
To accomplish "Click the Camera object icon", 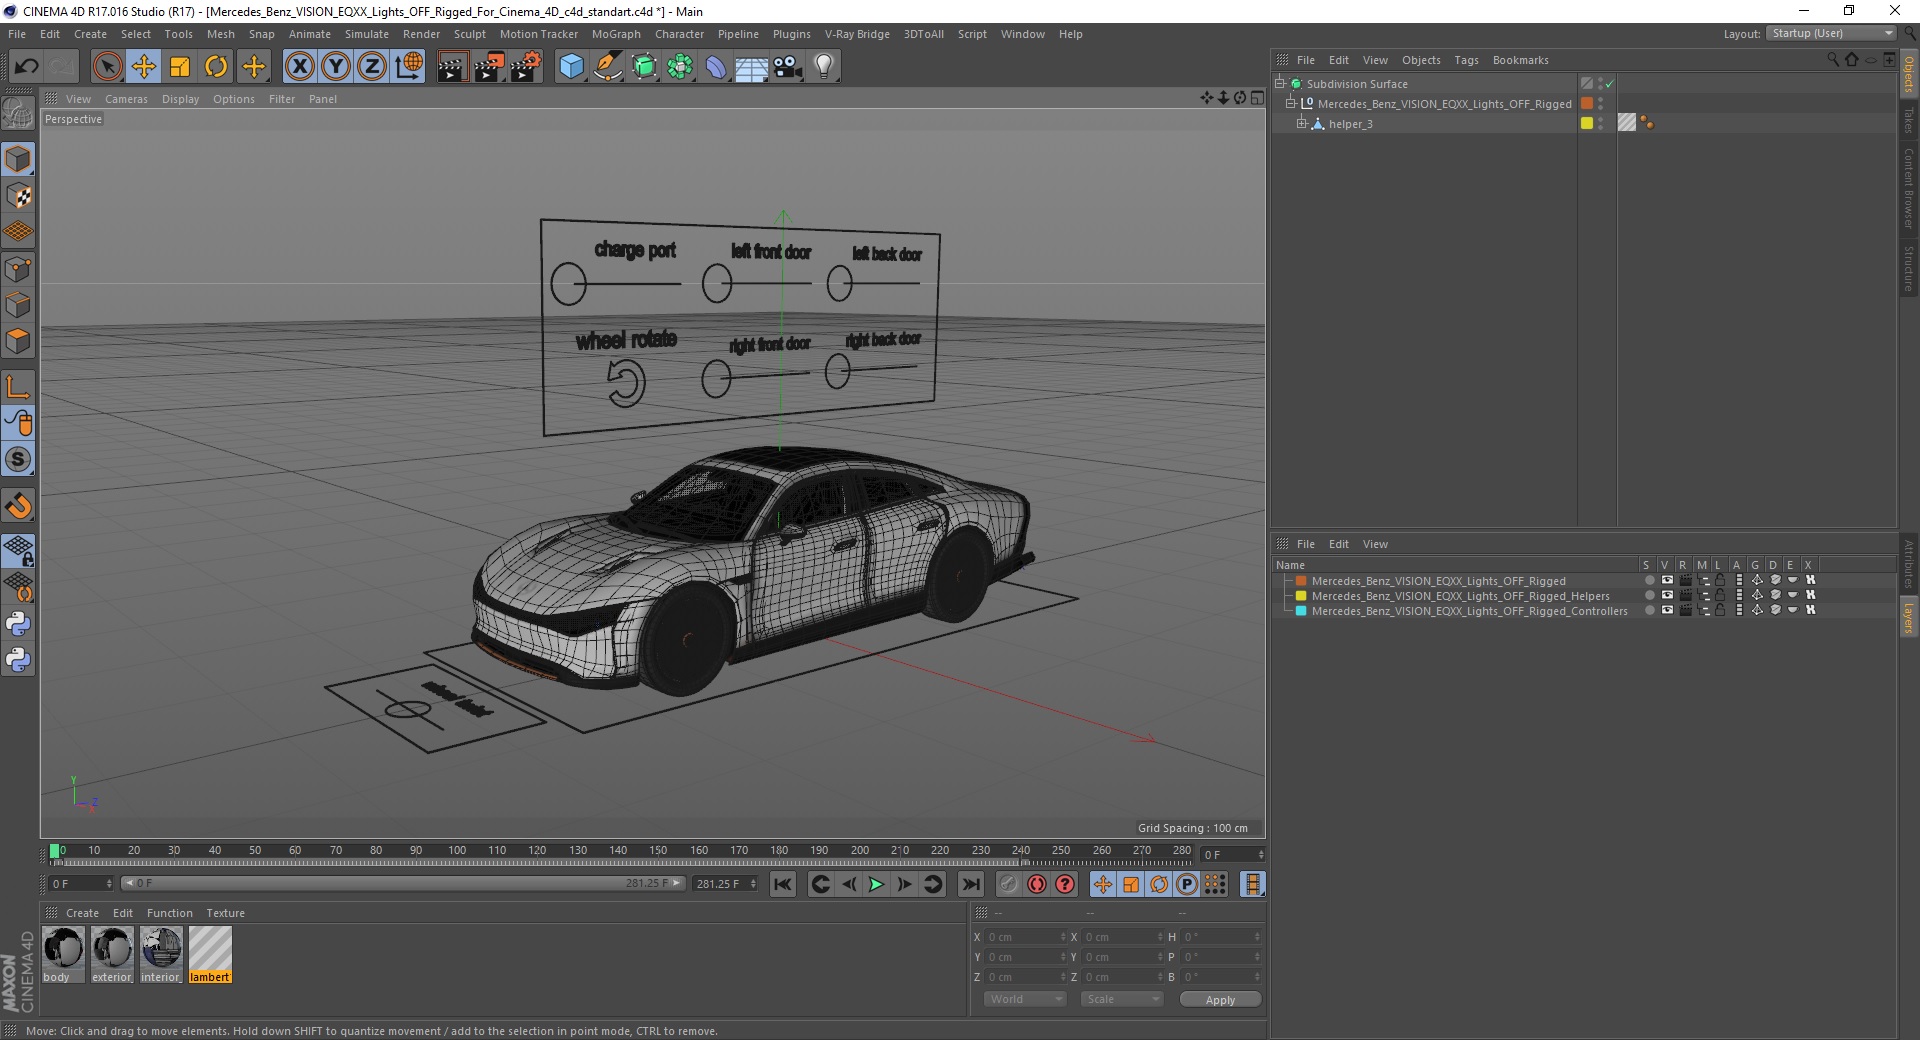I will pyautogui.click(x=788, y=67).
